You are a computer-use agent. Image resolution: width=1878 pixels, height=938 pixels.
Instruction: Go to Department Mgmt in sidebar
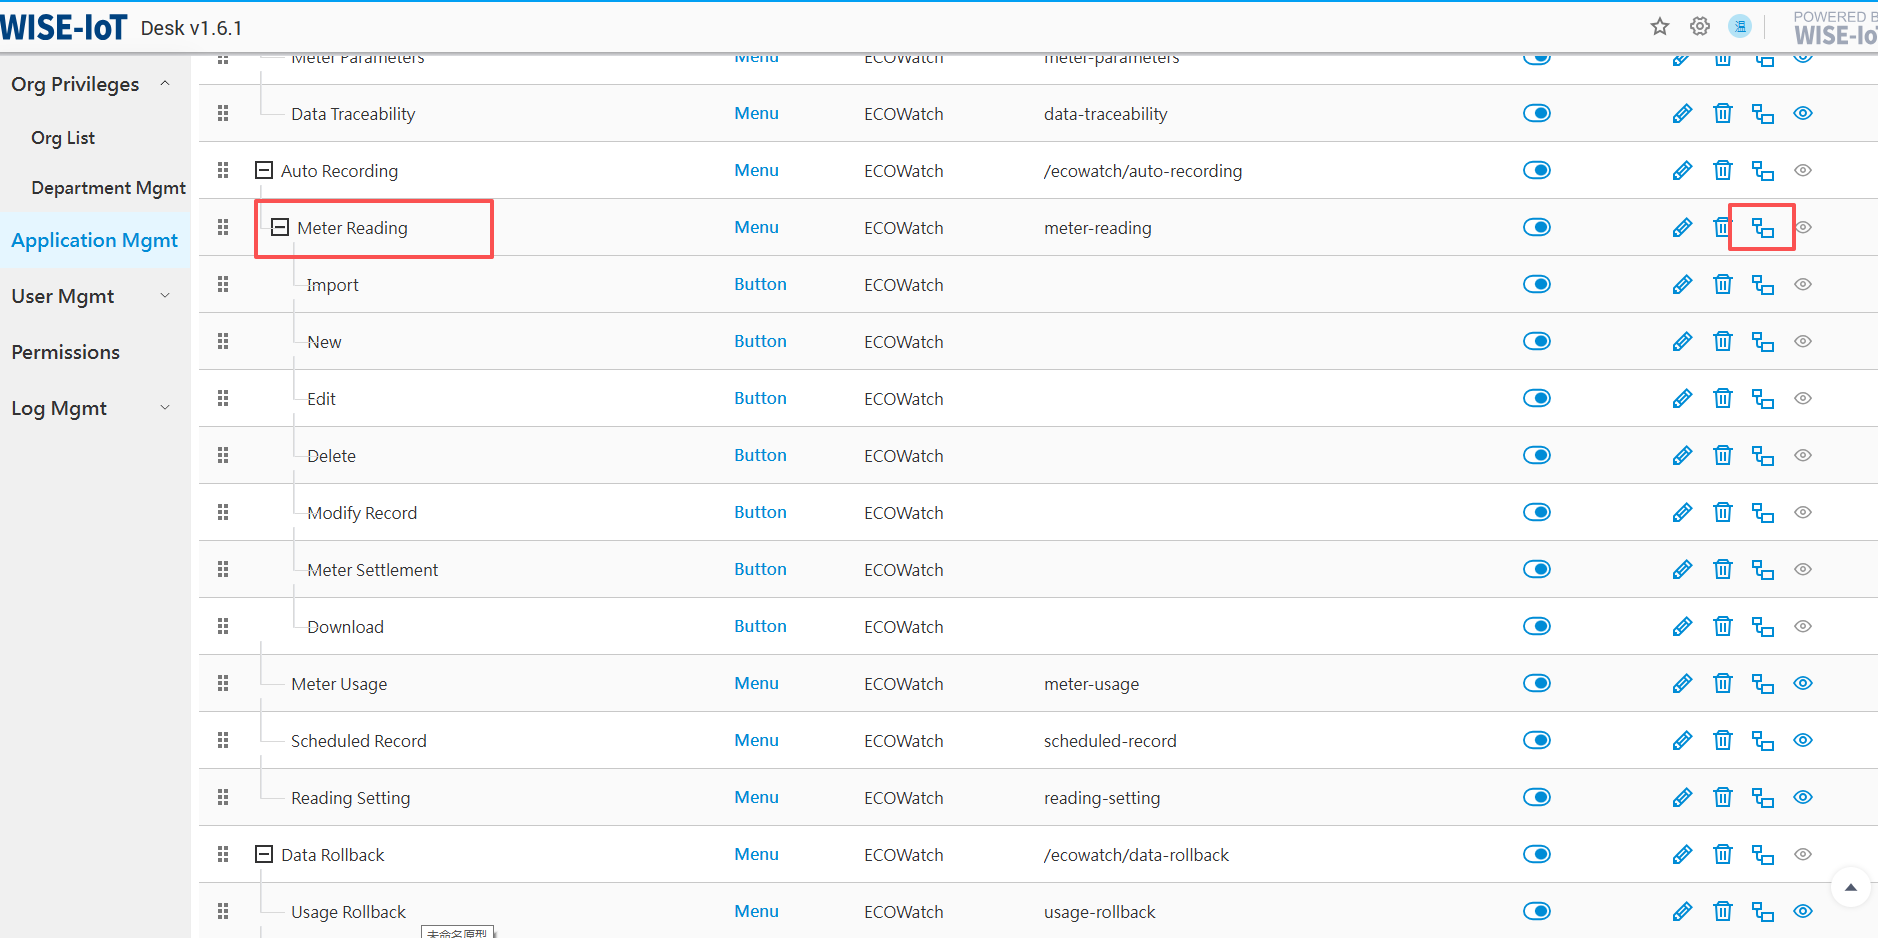click(x=108, y=188)
